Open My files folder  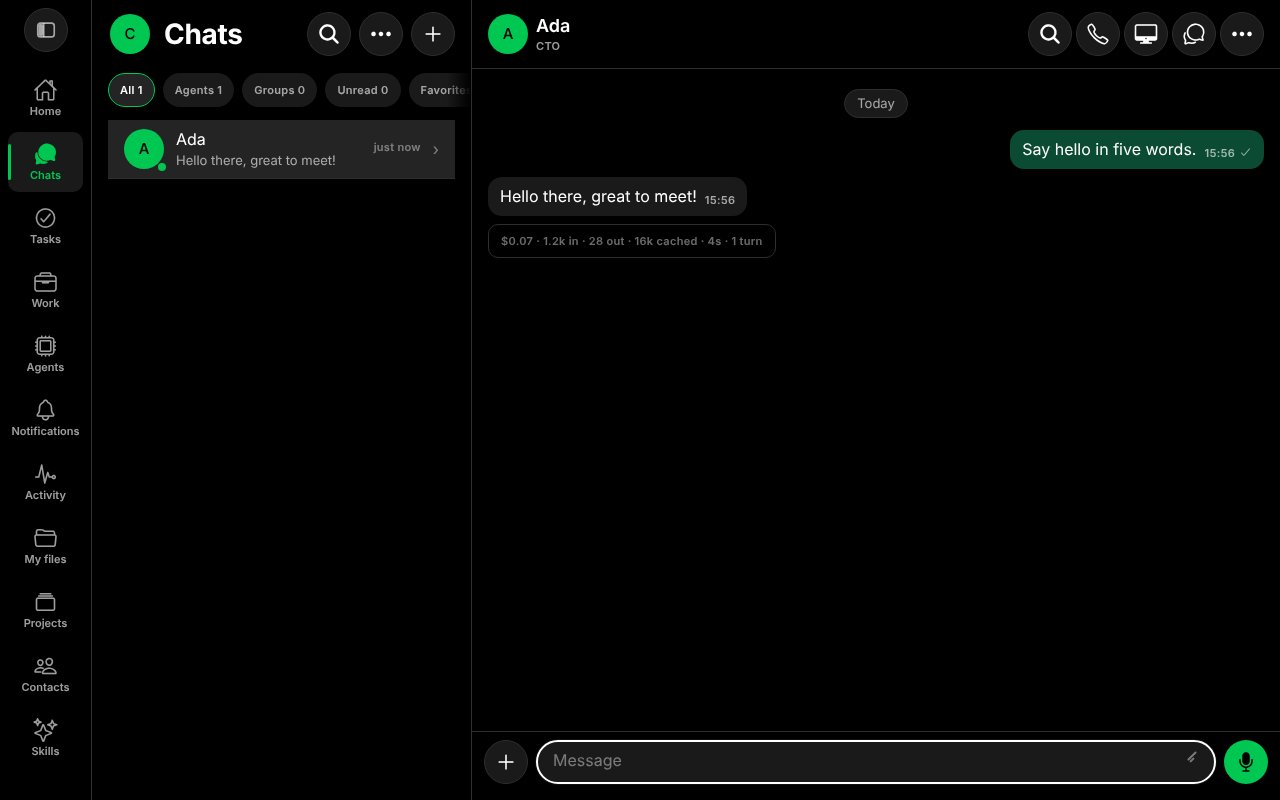tap(45, 546)
